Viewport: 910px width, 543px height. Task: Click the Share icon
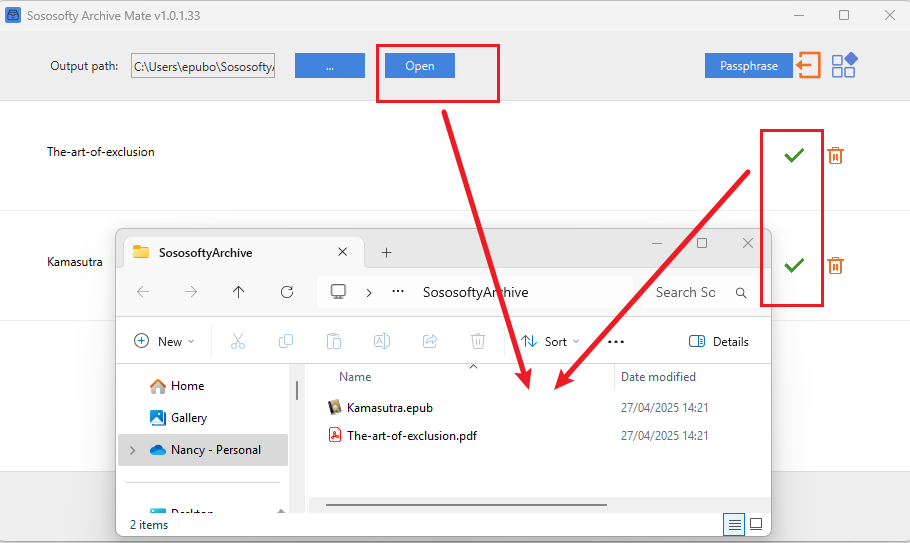point(430,341)
